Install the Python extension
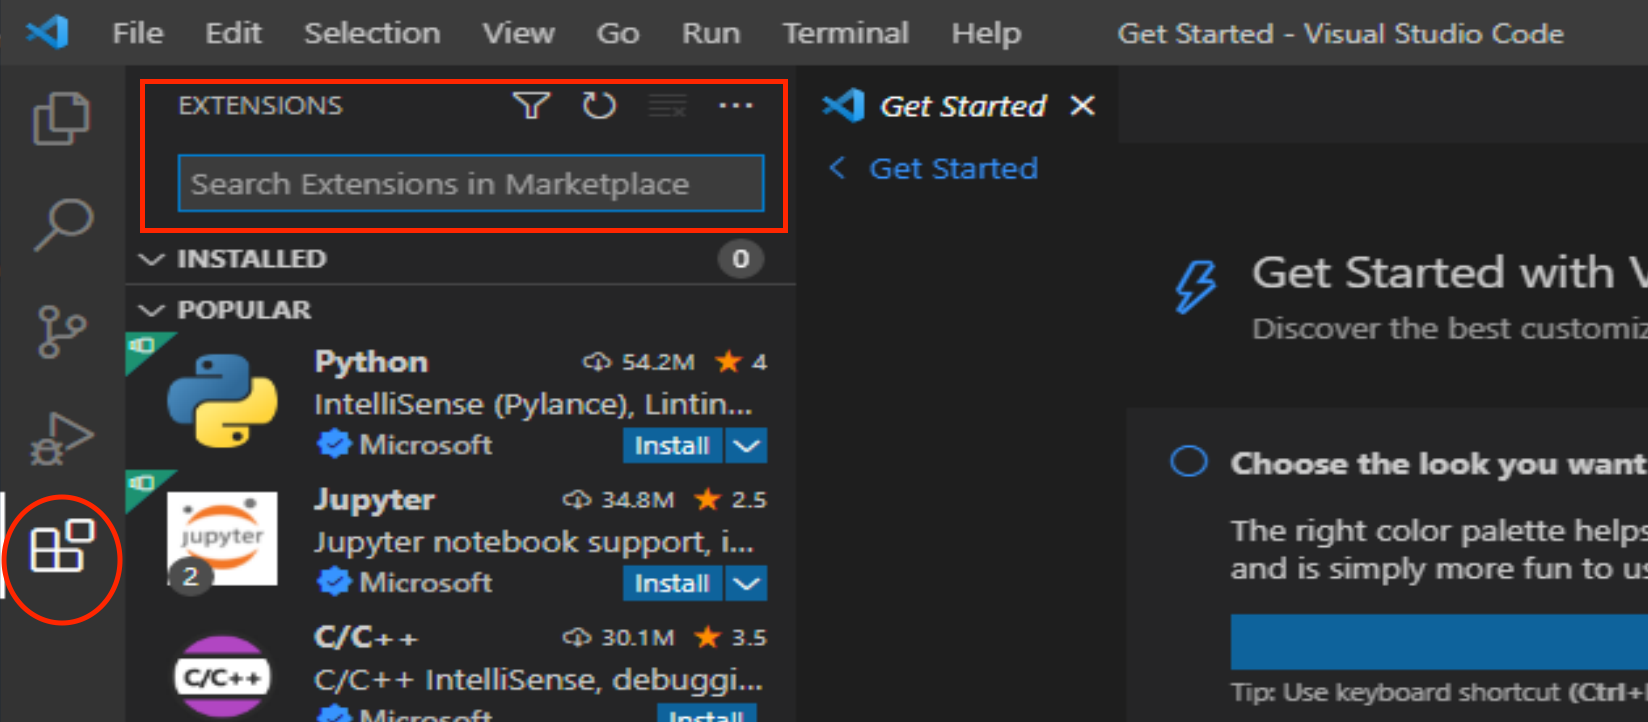Viewport: 1648px width, 722px height. pyautogui.click(x=672, y=446)
